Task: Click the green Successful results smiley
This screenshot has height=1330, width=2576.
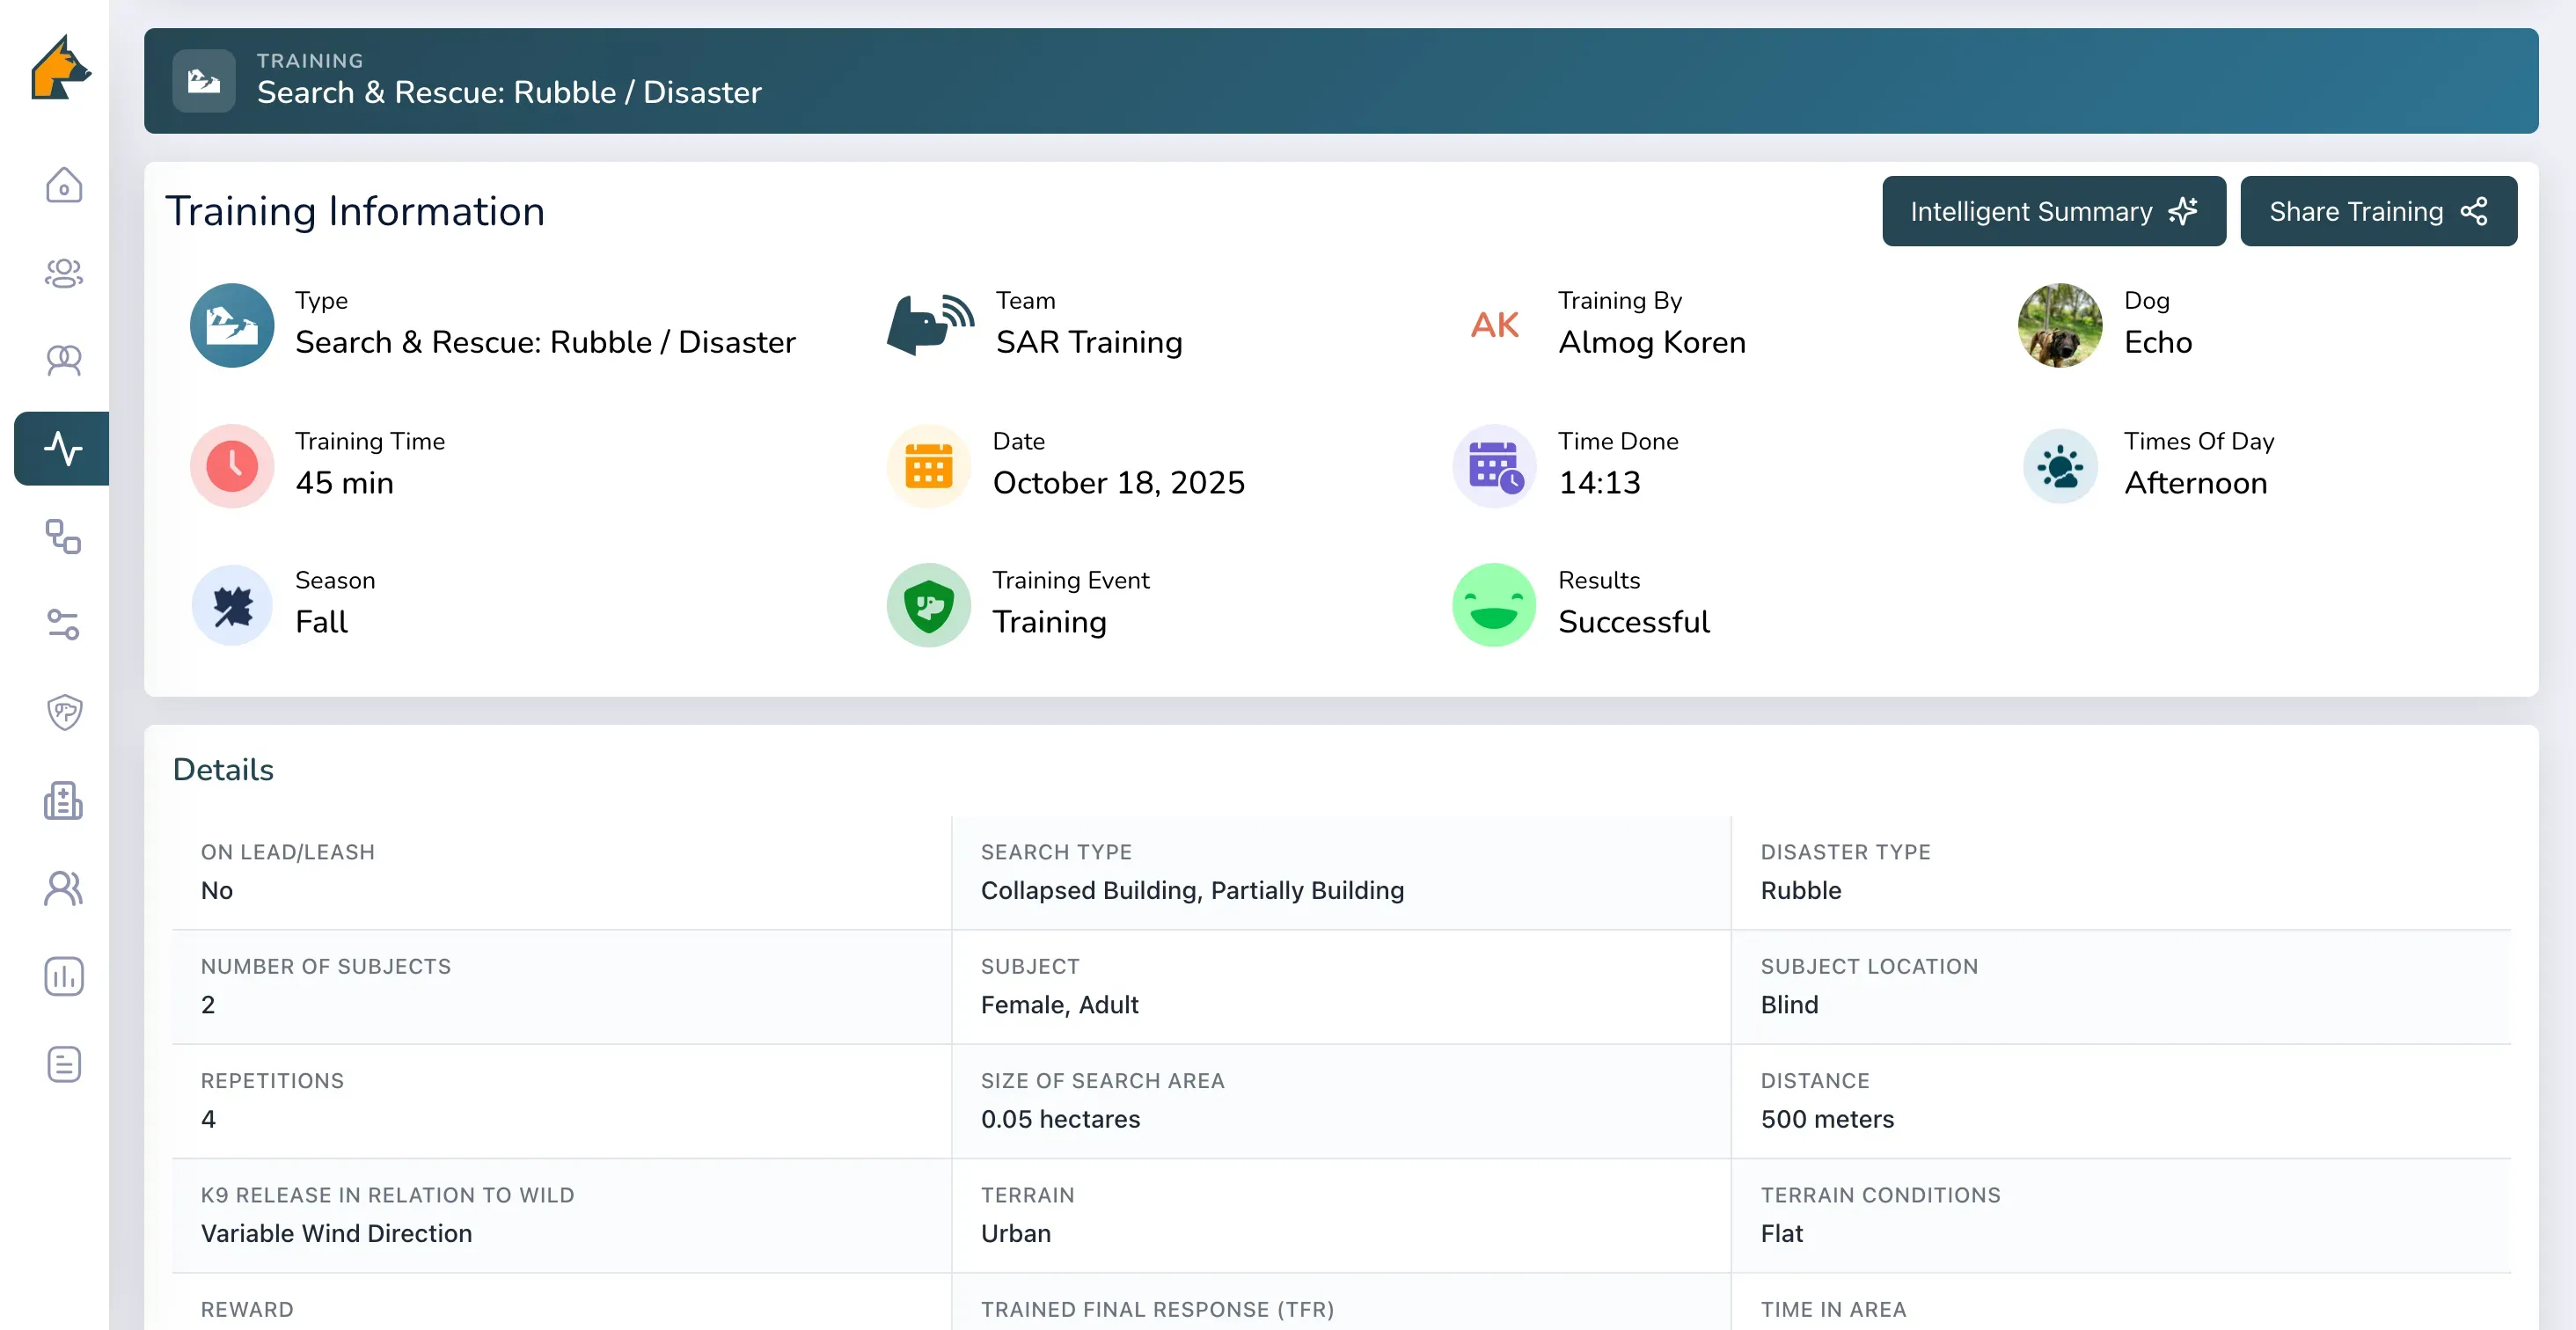Action: [x=1494, y=605]
